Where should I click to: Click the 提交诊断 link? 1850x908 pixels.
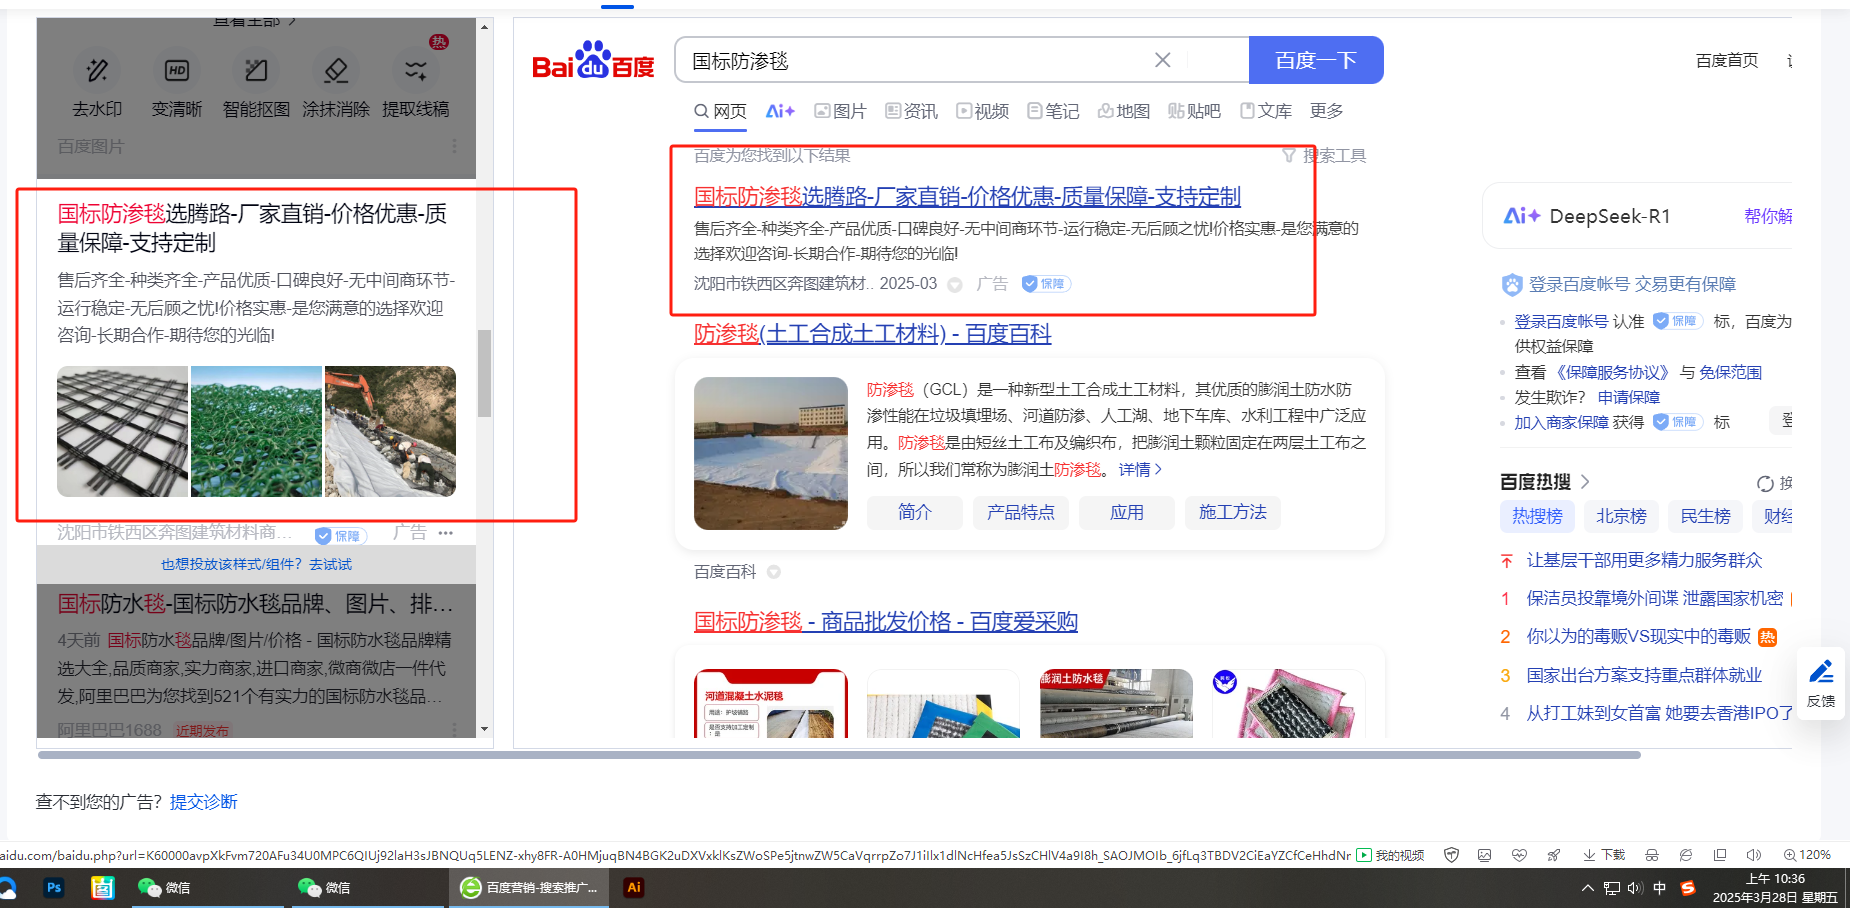tap(204, 802)
